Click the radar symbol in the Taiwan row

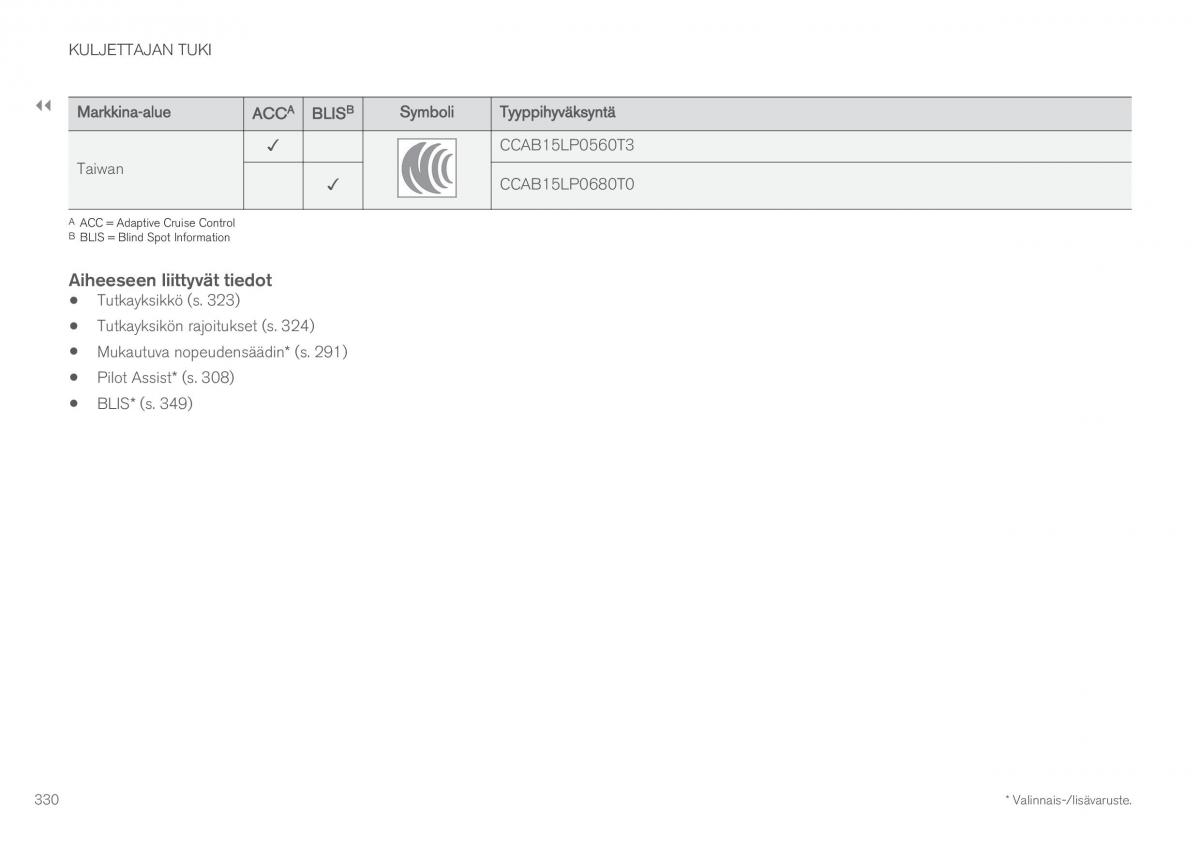click(427, 168)
